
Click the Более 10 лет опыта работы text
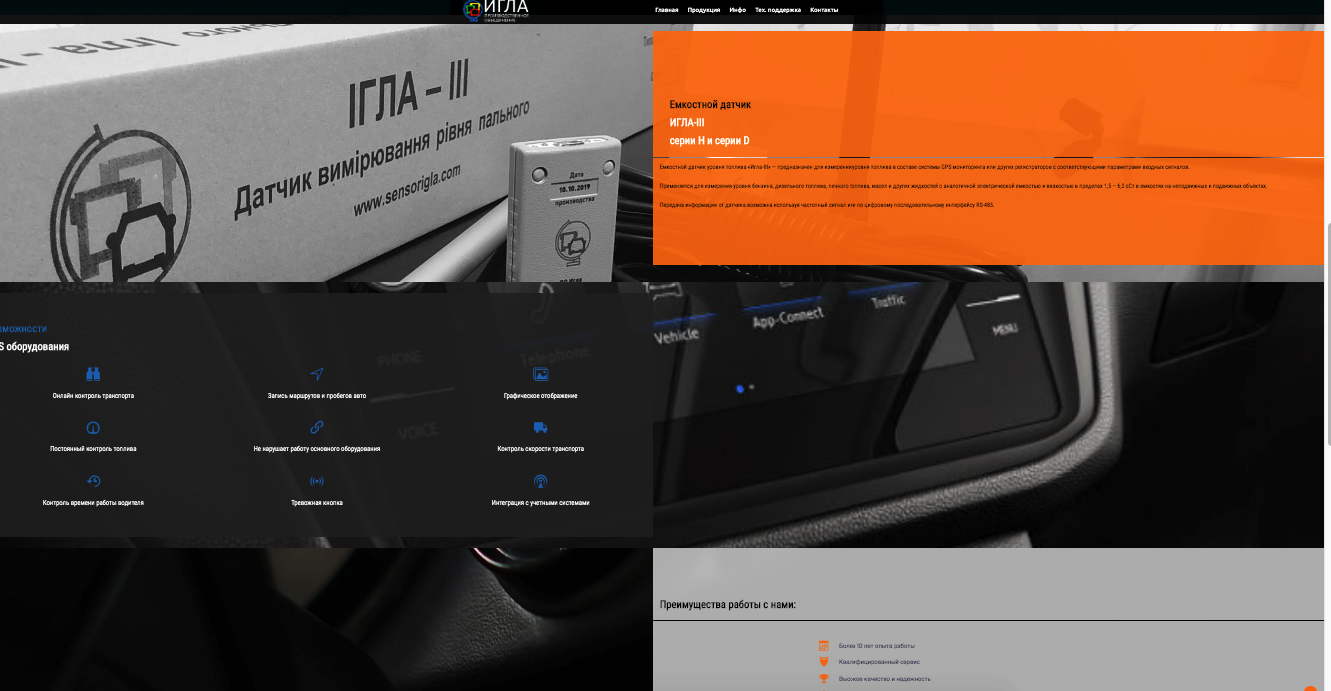(x=876, y=646)
